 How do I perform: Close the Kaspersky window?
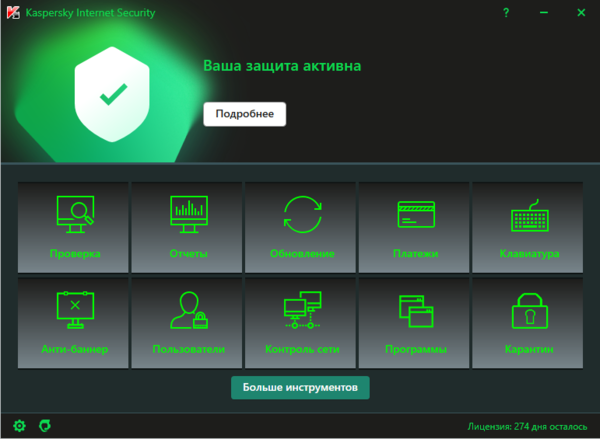tap(581, 13)
